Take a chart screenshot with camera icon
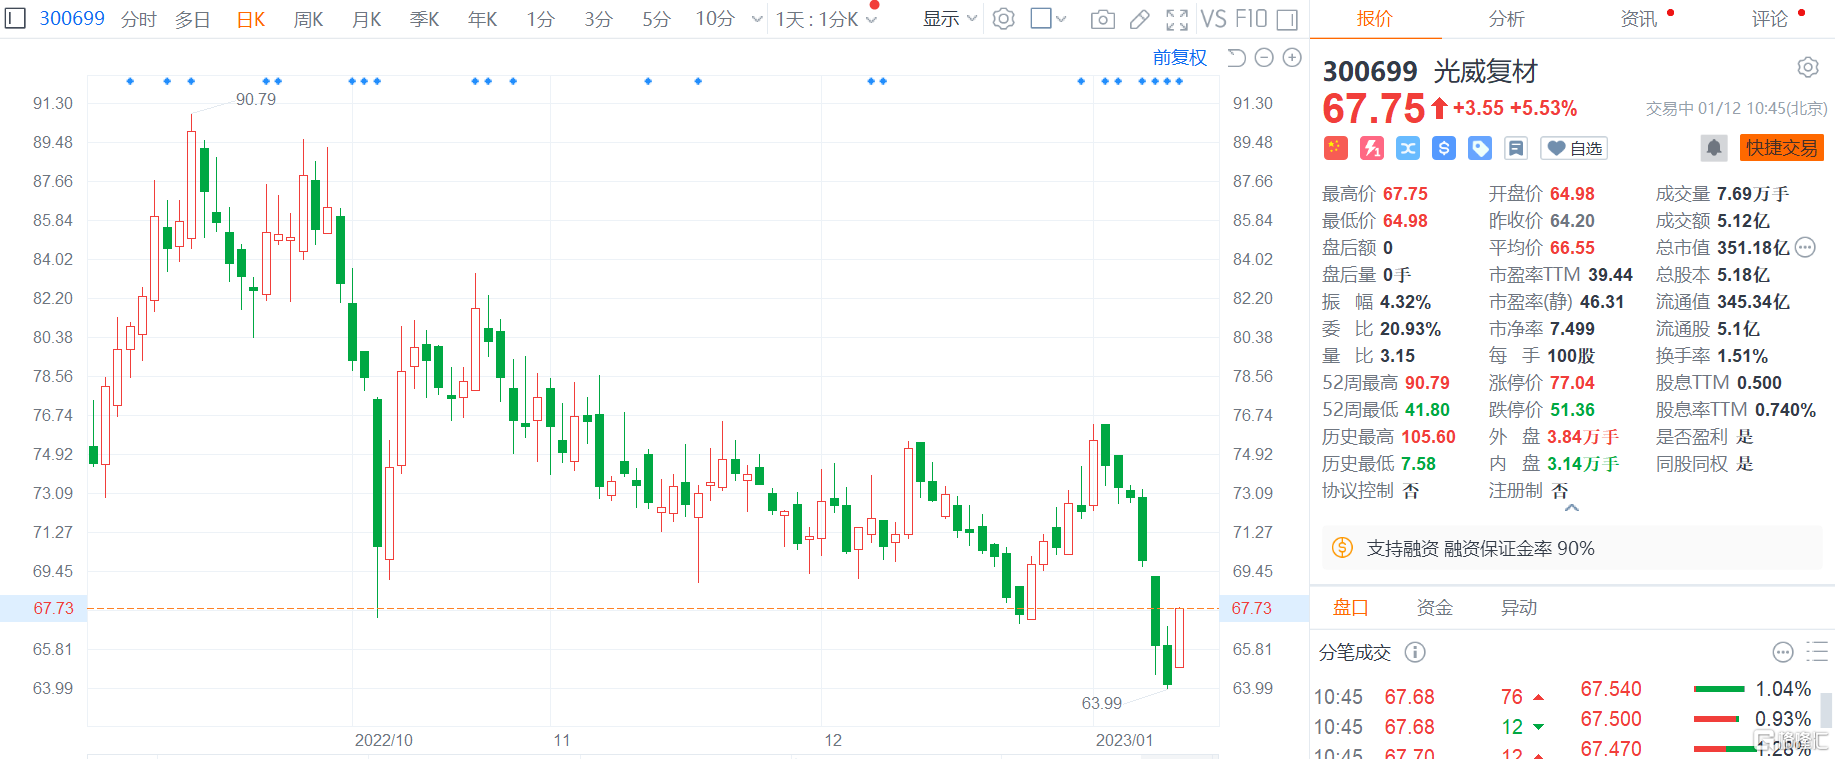 pyautogui.click(x=1102, y=19)
